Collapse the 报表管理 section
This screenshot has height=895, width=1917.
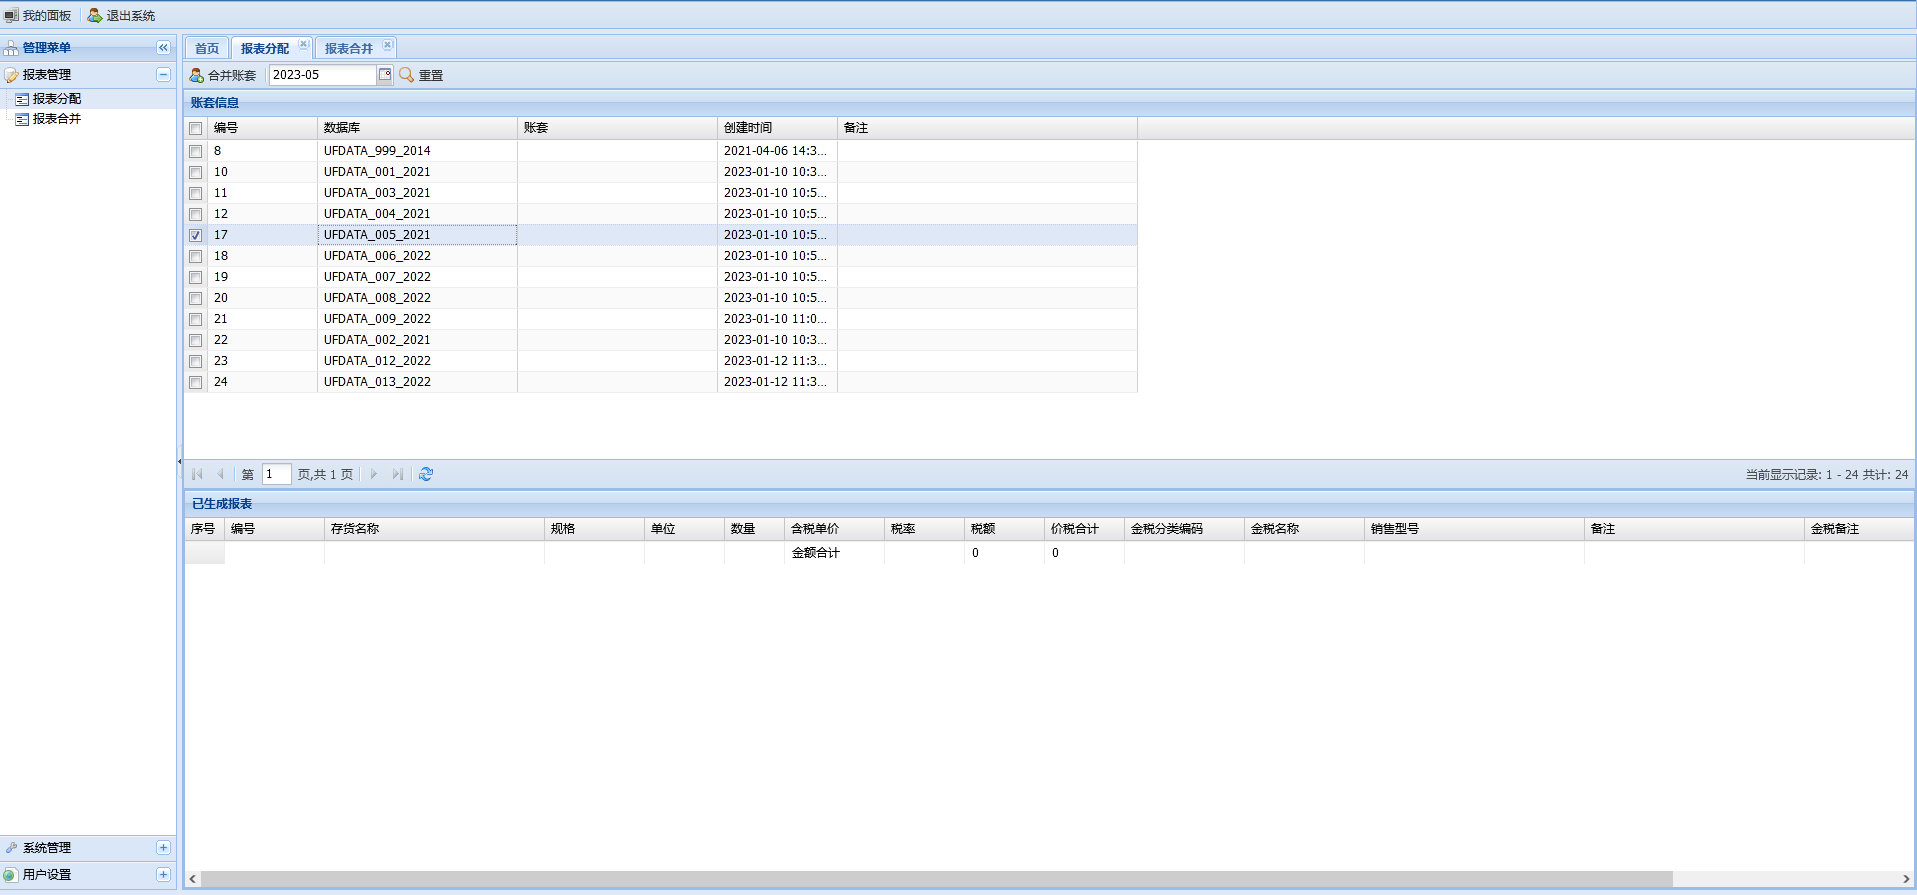pyautogui.click(x=163, y=75)
